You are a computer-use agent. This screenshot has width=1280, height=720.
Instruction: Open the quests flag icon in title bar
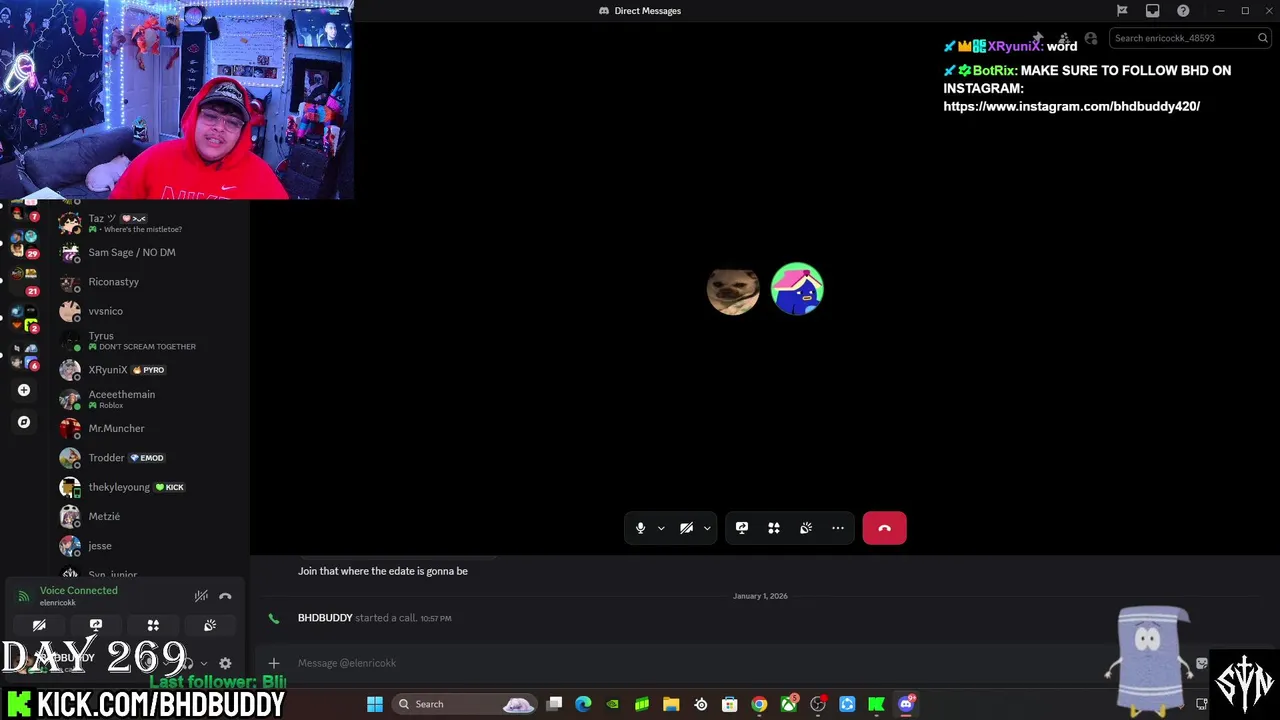click(x=1122, y=11)
